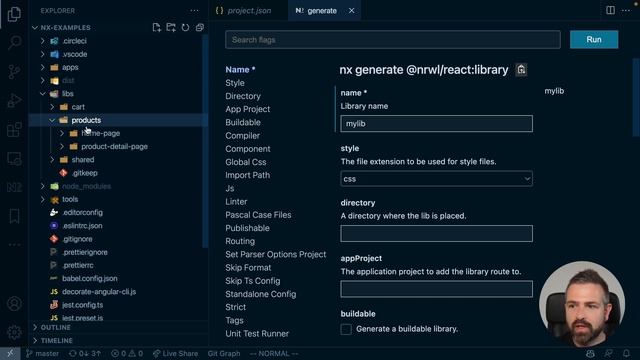Open editor more actions menu
This screenshot has width=640, height=360.
(x=626, y=10)
